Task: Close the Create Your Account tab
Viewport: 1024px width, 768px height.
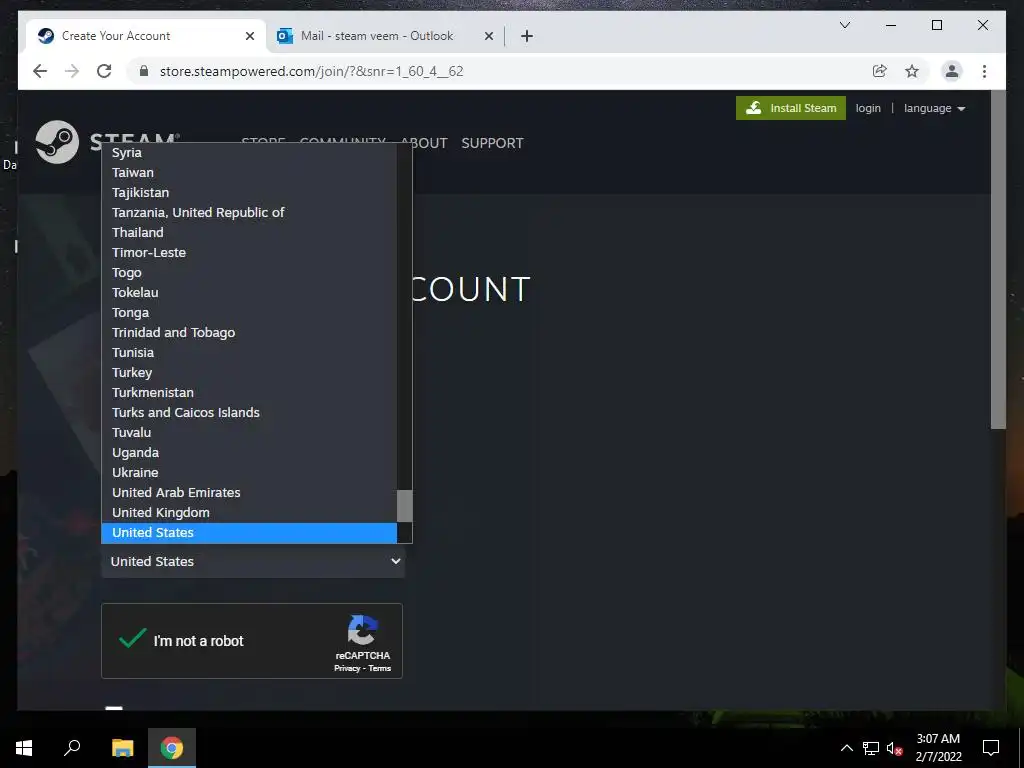Action: (x=249, y=36)
